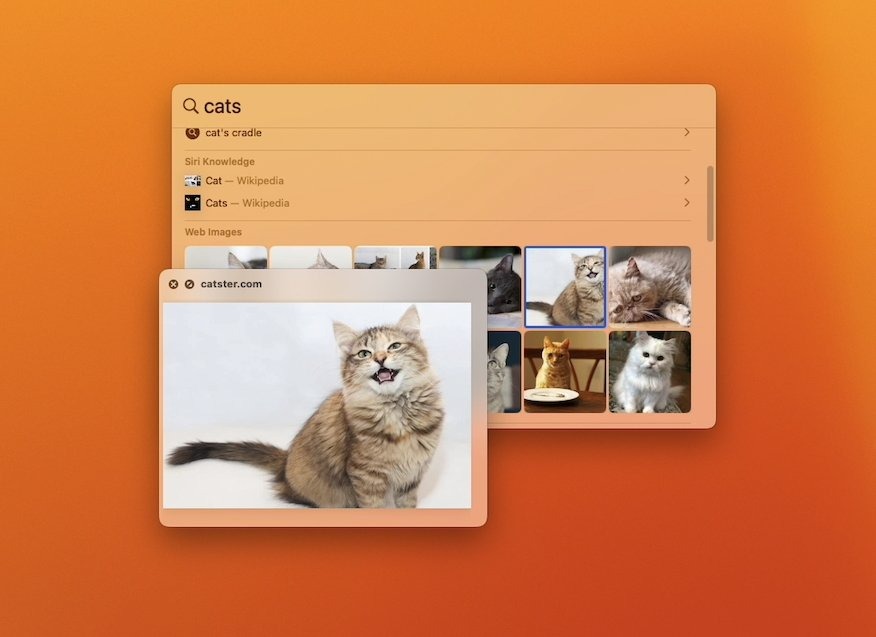Click the white fluffy cat thumbnail

[649, 374]
